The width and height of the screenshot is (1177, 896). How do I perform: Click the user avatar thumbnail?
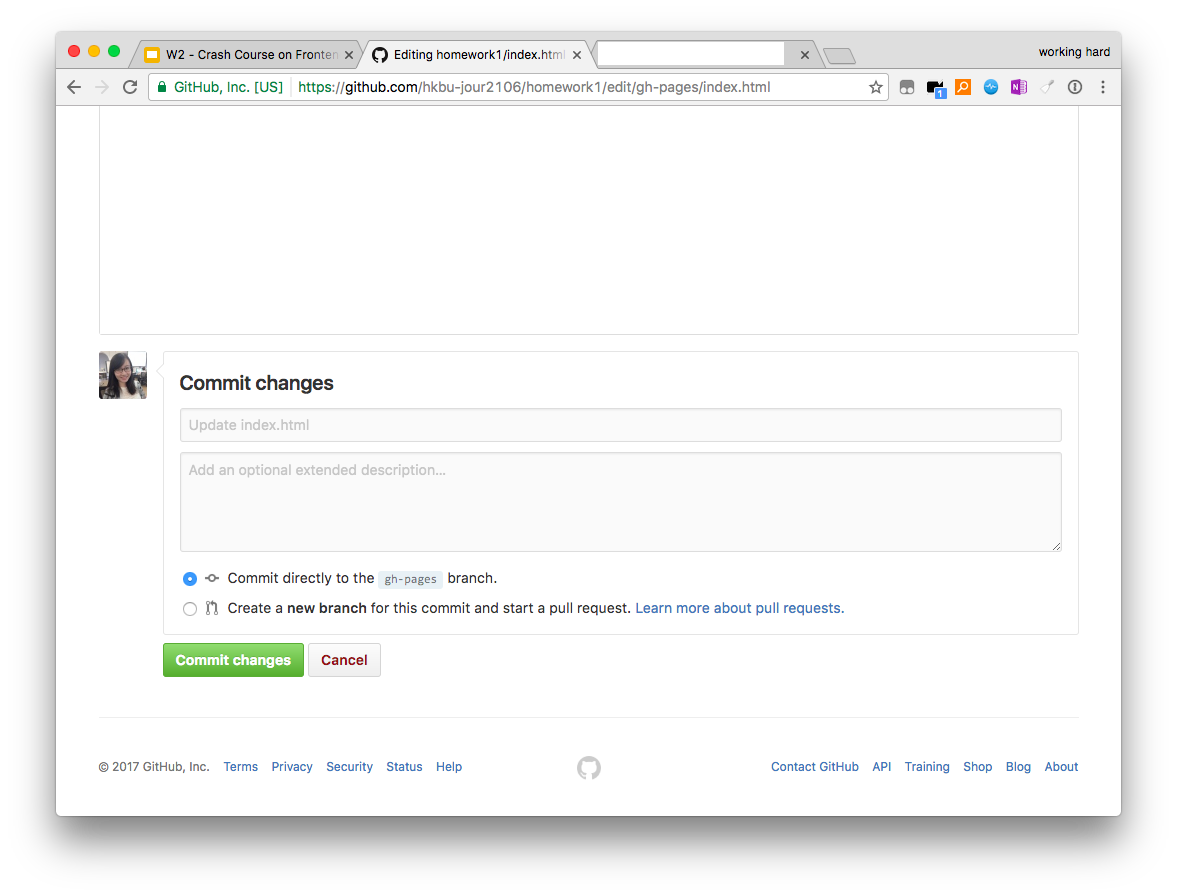[x=123, y=375]
